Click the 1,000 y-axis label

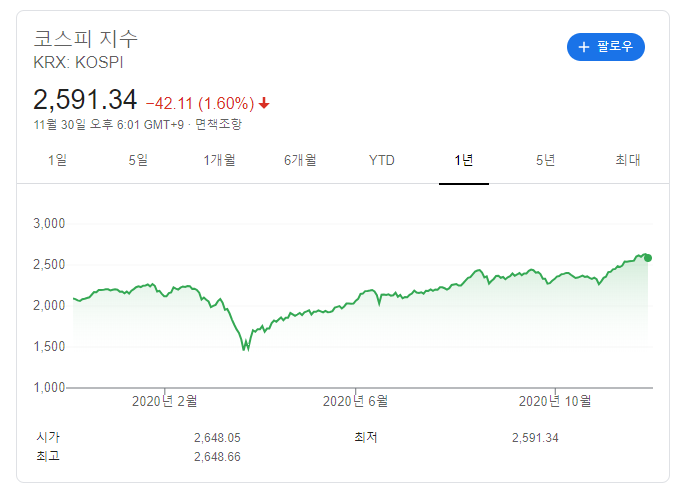49,388
